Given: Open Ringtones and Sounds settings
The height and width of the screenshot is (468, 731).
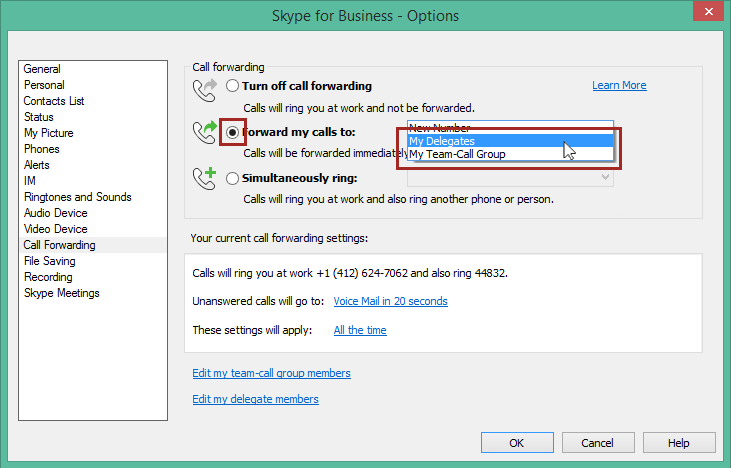Looking at the screenshot, I should point(92,197).
